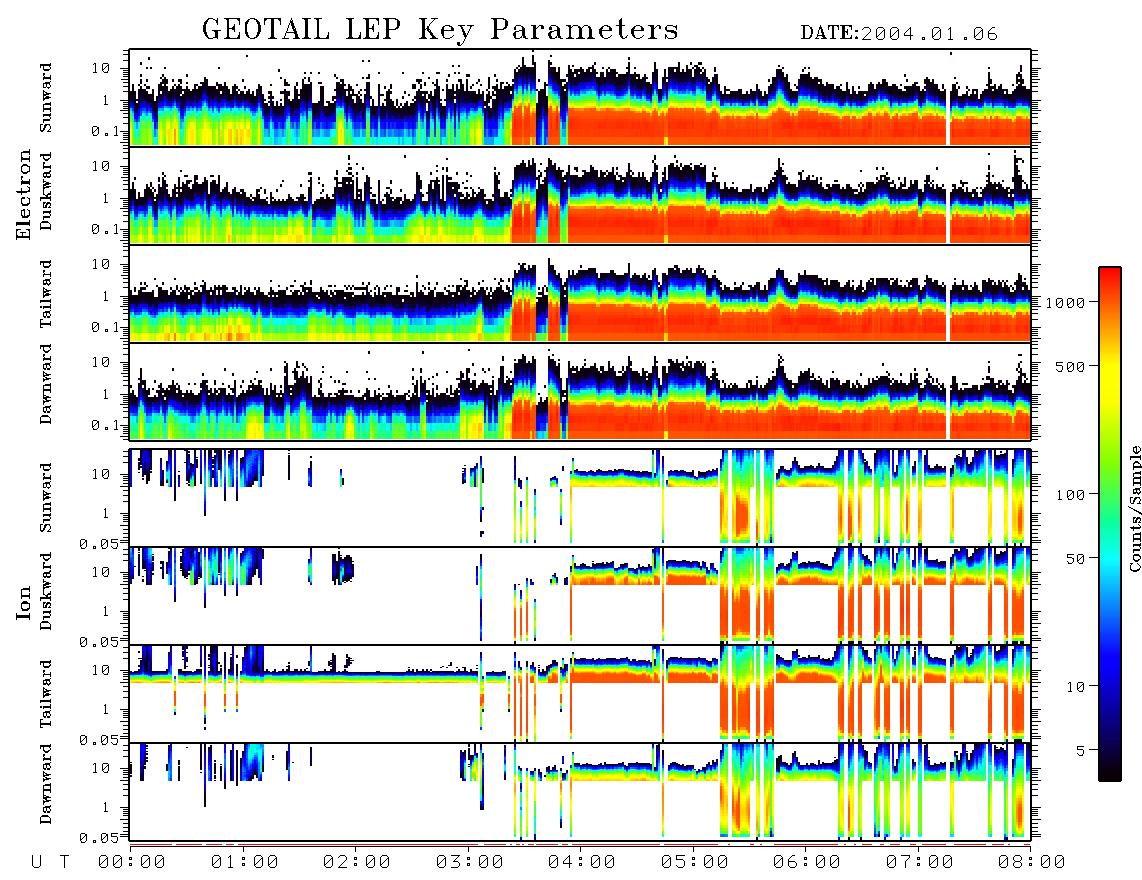
Task: Click inside the Ion Dawnward spectrogram plot
Action: (580, 792)
